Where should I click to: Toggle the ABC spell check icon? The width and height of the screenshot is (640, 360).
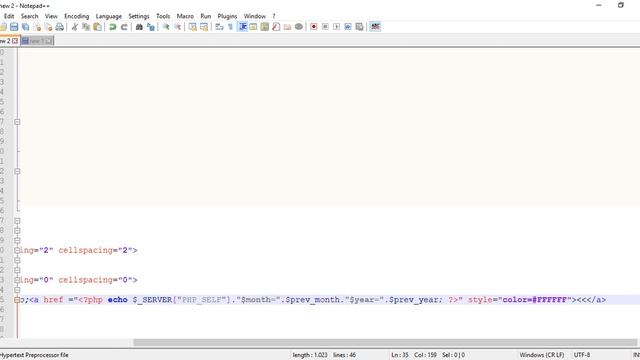375,27
